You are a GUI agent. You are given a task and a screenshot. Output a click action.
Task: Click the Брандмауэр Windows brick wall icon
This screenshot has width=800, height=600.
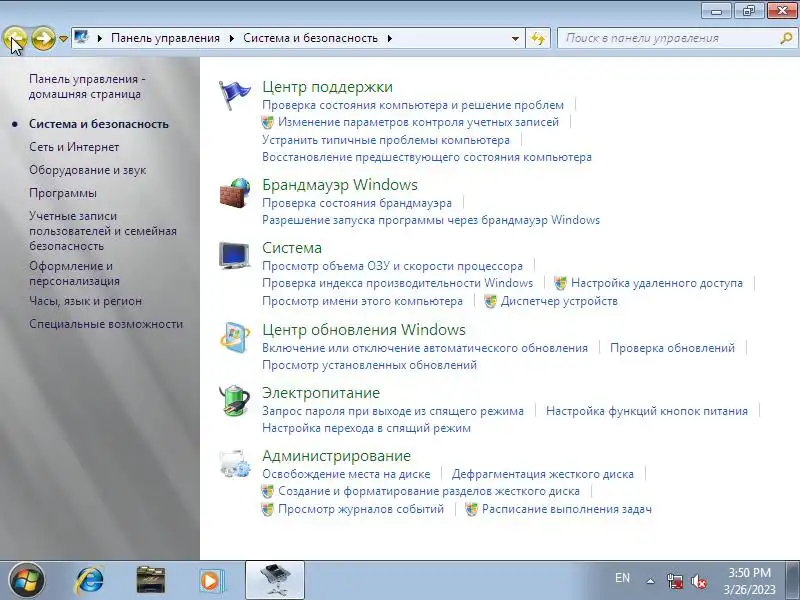click(235, 193)
